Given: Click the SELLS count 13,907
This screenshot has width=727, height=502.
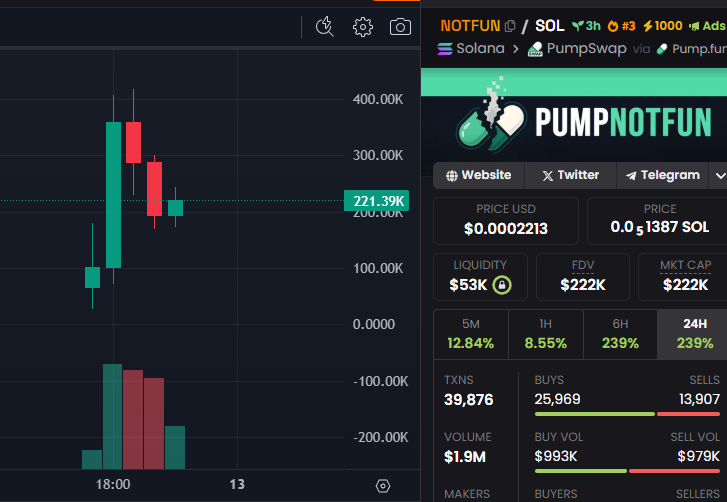Looking at the screenshot, I should coord(699,399).
